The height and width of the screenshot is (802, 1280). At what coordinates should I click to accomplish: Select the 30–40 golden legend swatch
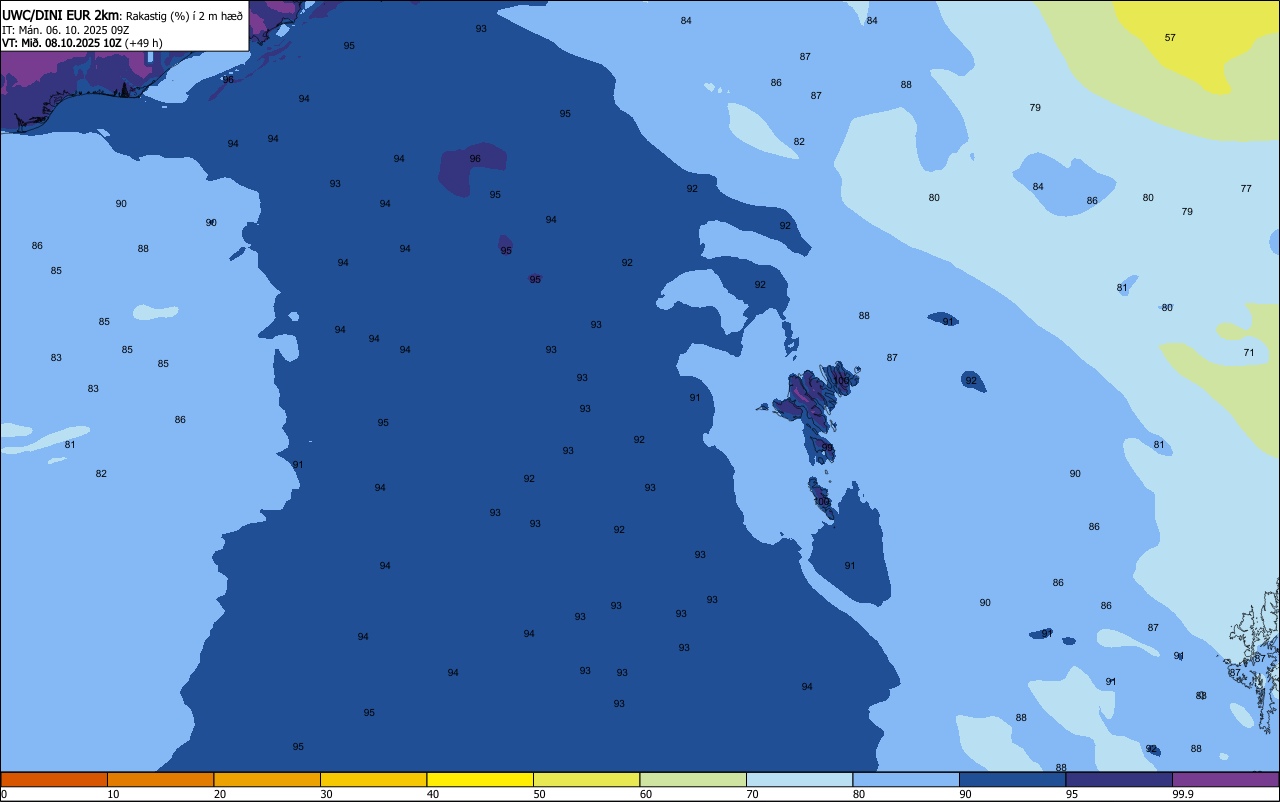(373, 779)
